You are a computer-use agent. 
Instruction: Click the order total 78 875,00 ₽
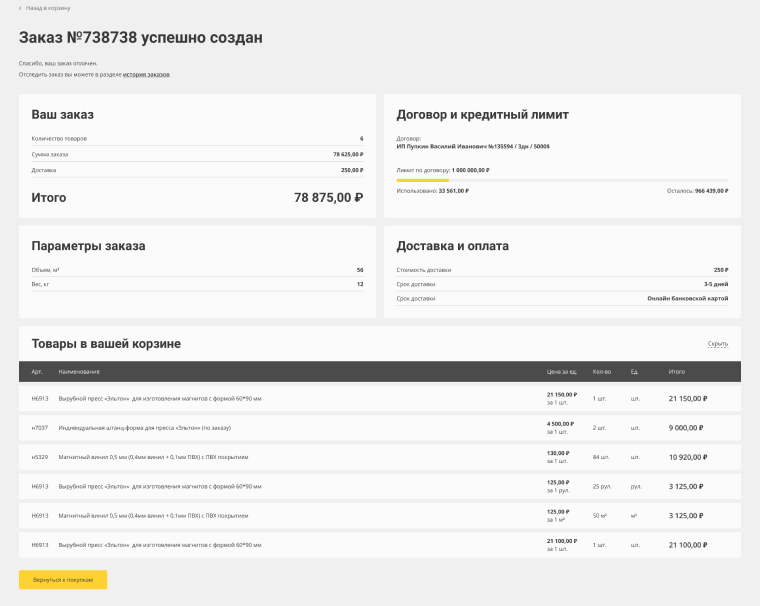[x=328, y=198]
